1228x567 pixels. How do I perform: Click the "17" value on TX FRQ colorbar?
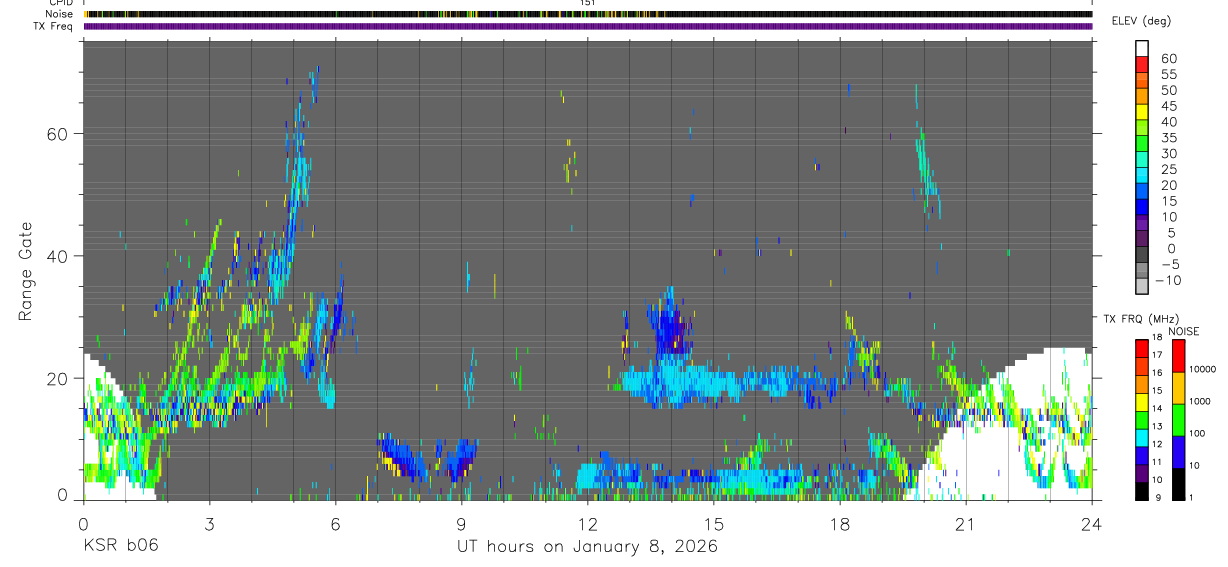(x=1156, y=355)
